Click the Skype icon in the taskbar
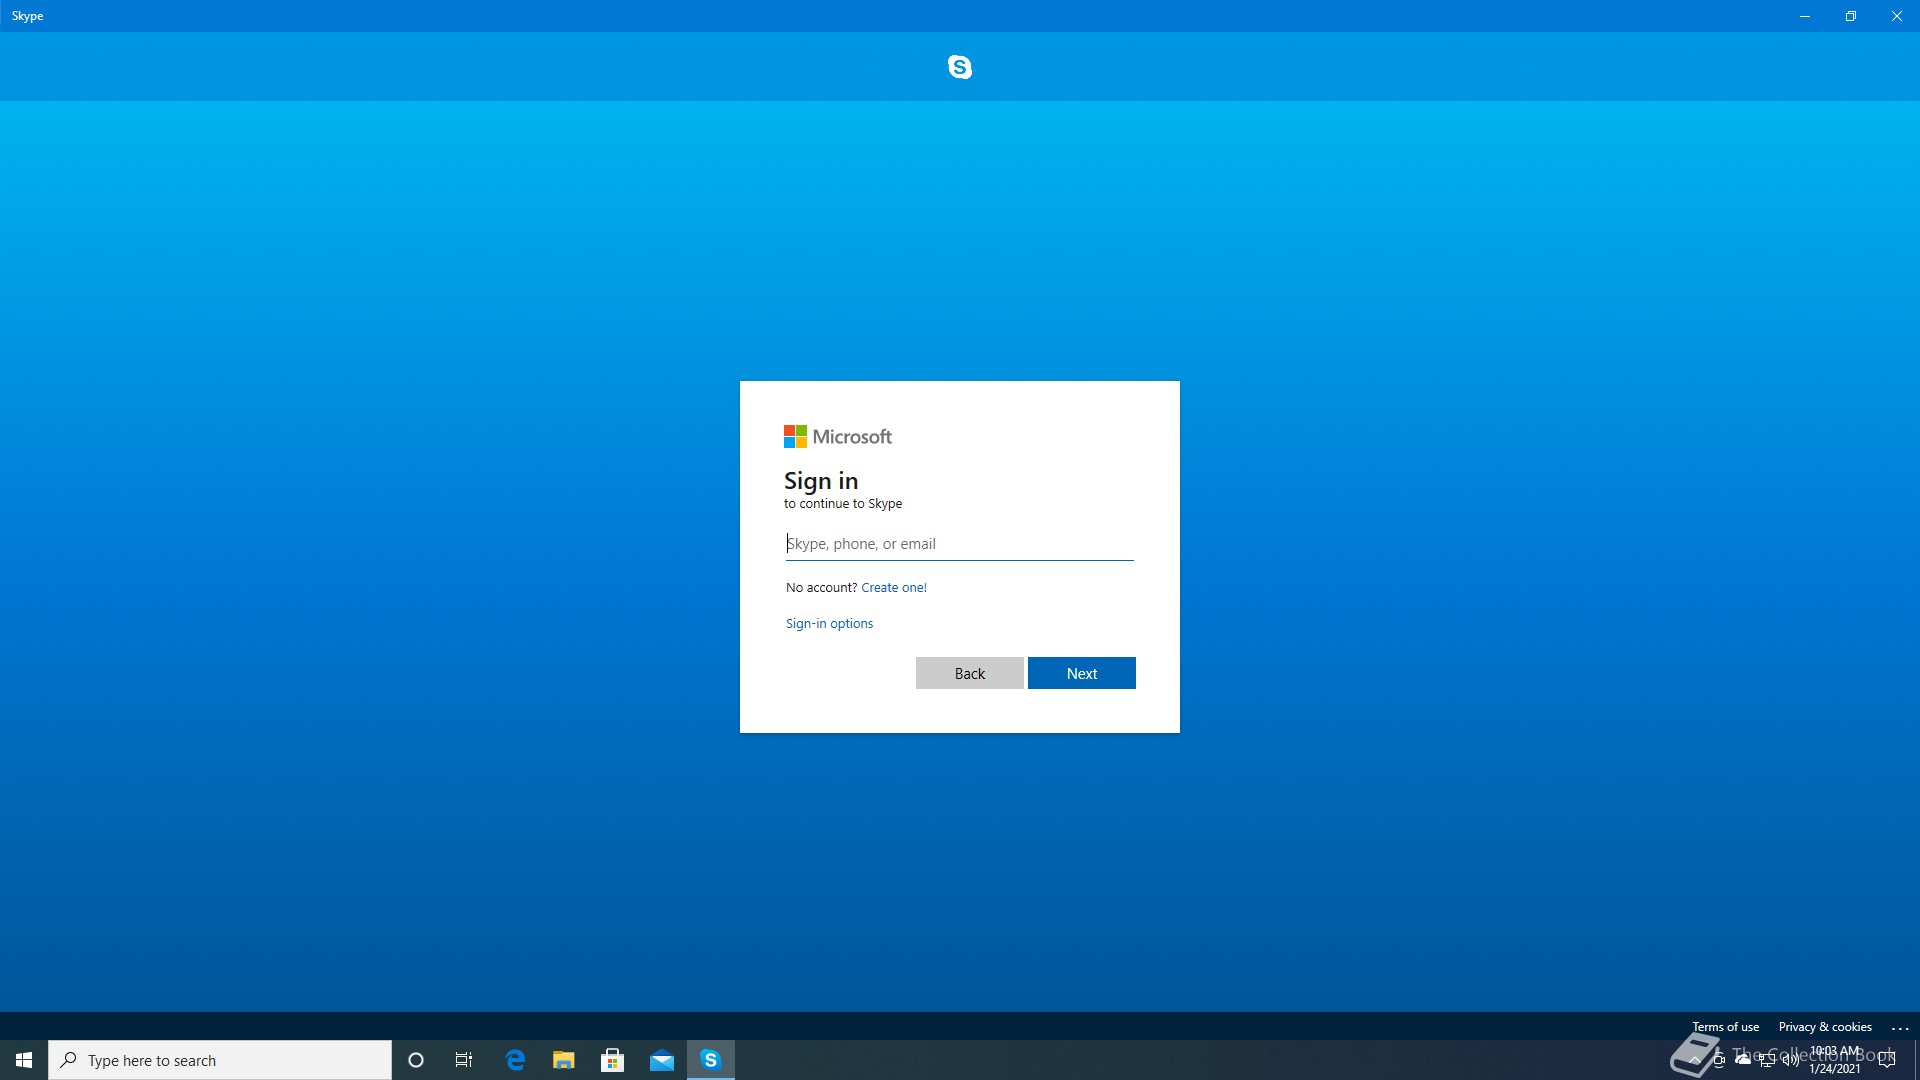 (710, 1060)
